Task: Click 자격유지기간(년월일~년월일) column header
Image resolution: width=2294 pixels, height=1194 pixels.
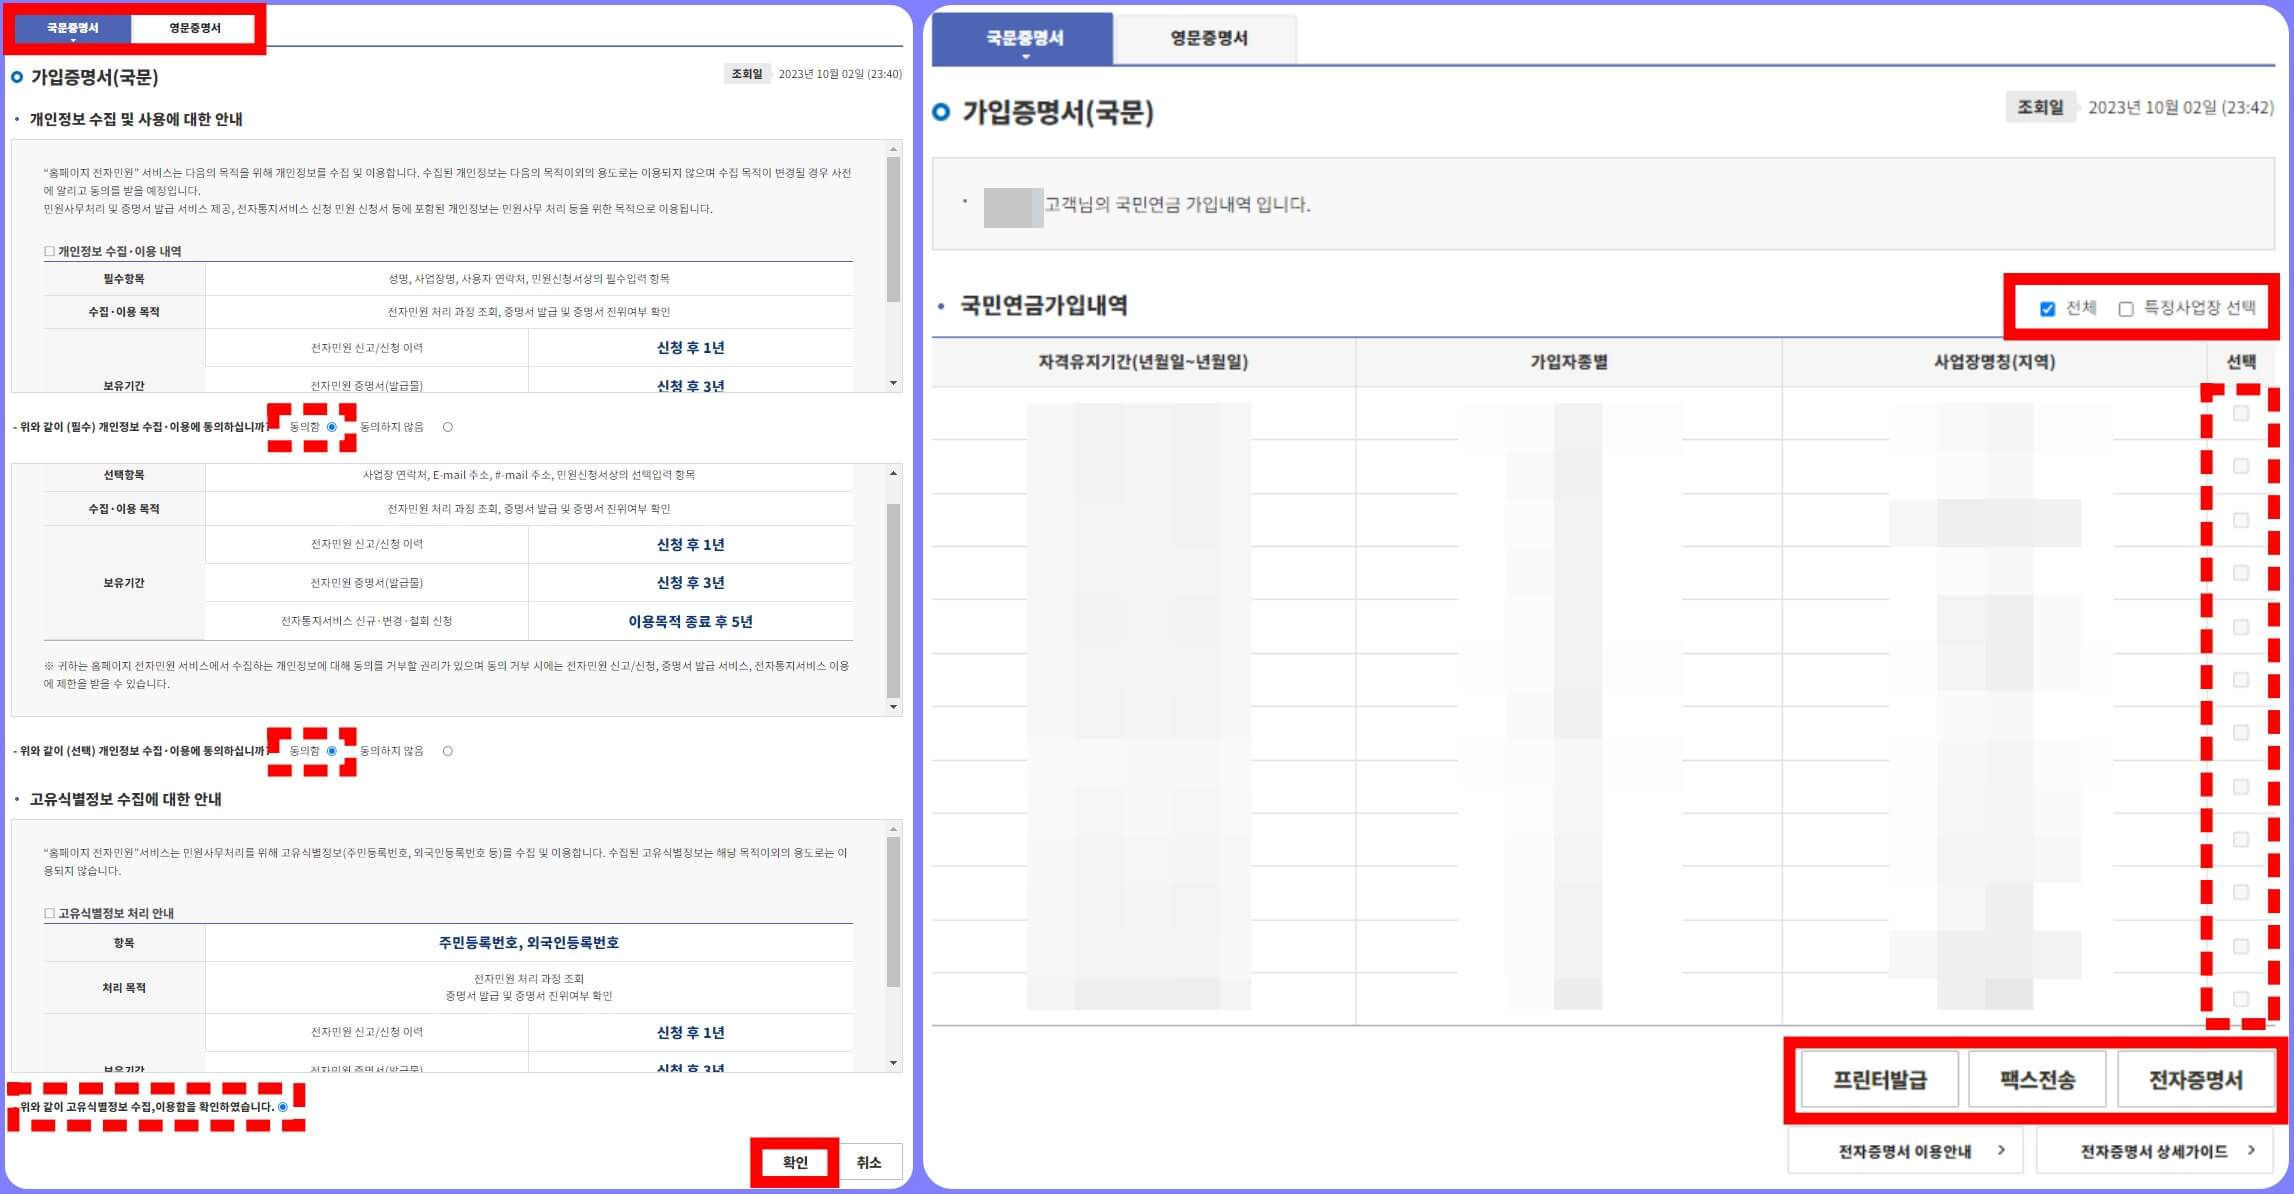Action: pyautogui.click(x=1143, y=362)
